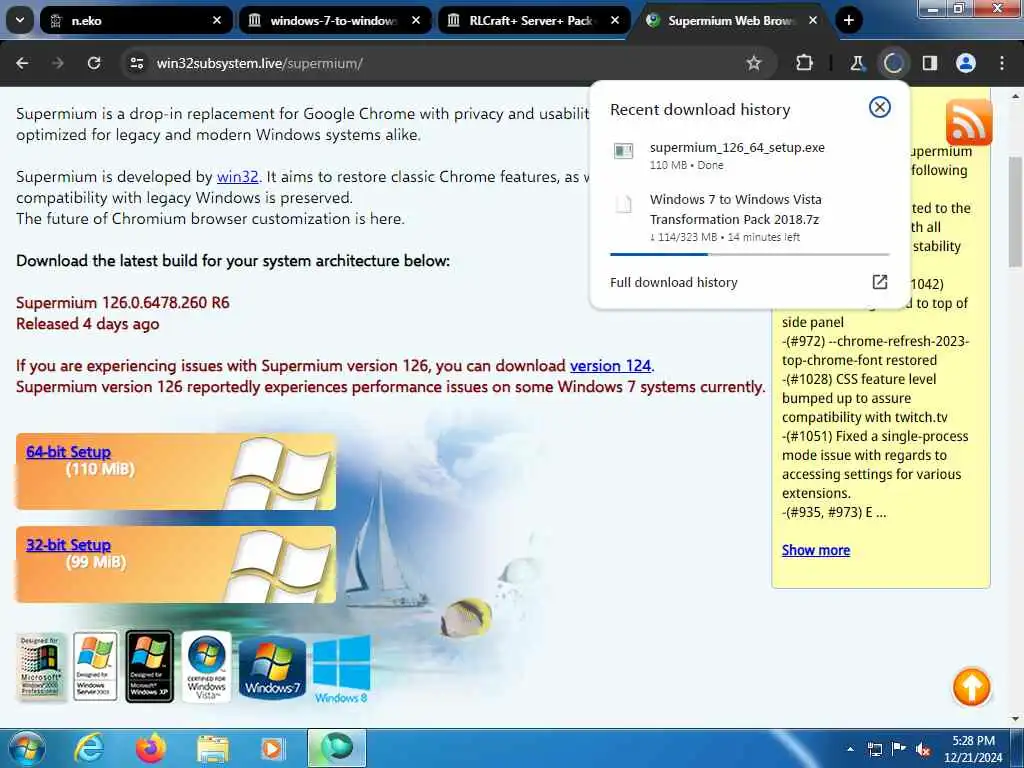This screenshot has width=1024, height=768.
Task: Toggle the browser side panel icon
Action: (x=929, y=63)
